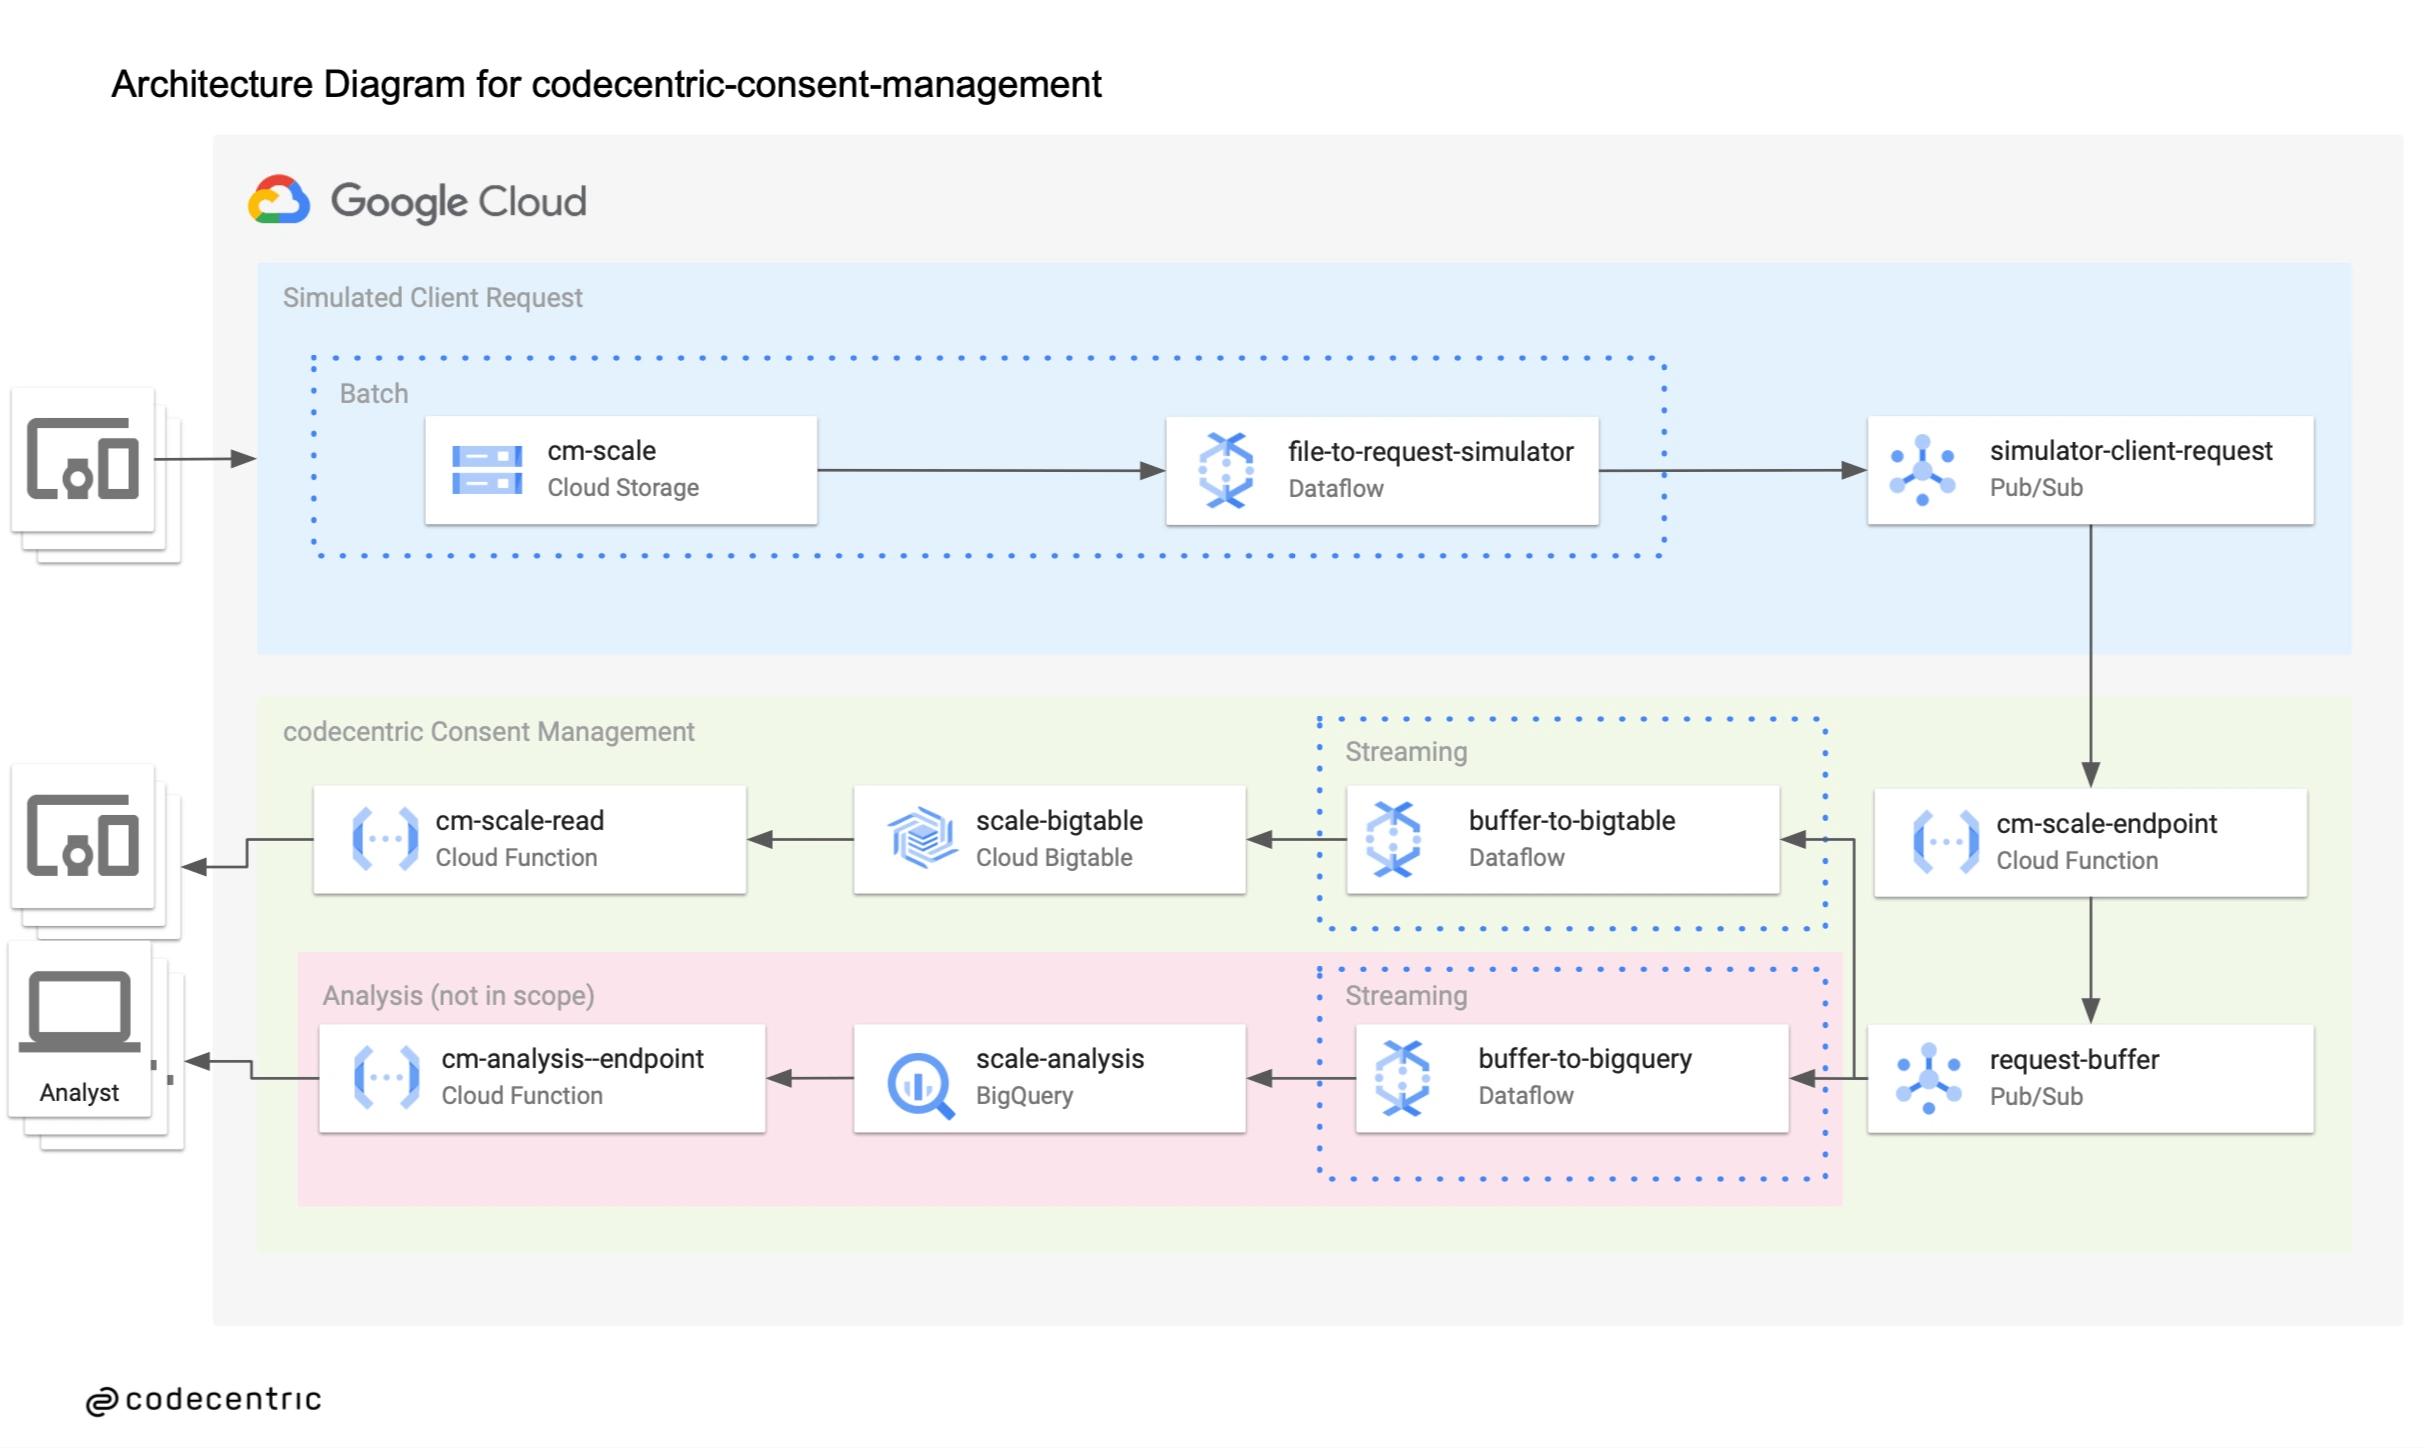
Task: Click the Cloud Bigtable icon for scale-bigtable
Action: coord(921,838)
